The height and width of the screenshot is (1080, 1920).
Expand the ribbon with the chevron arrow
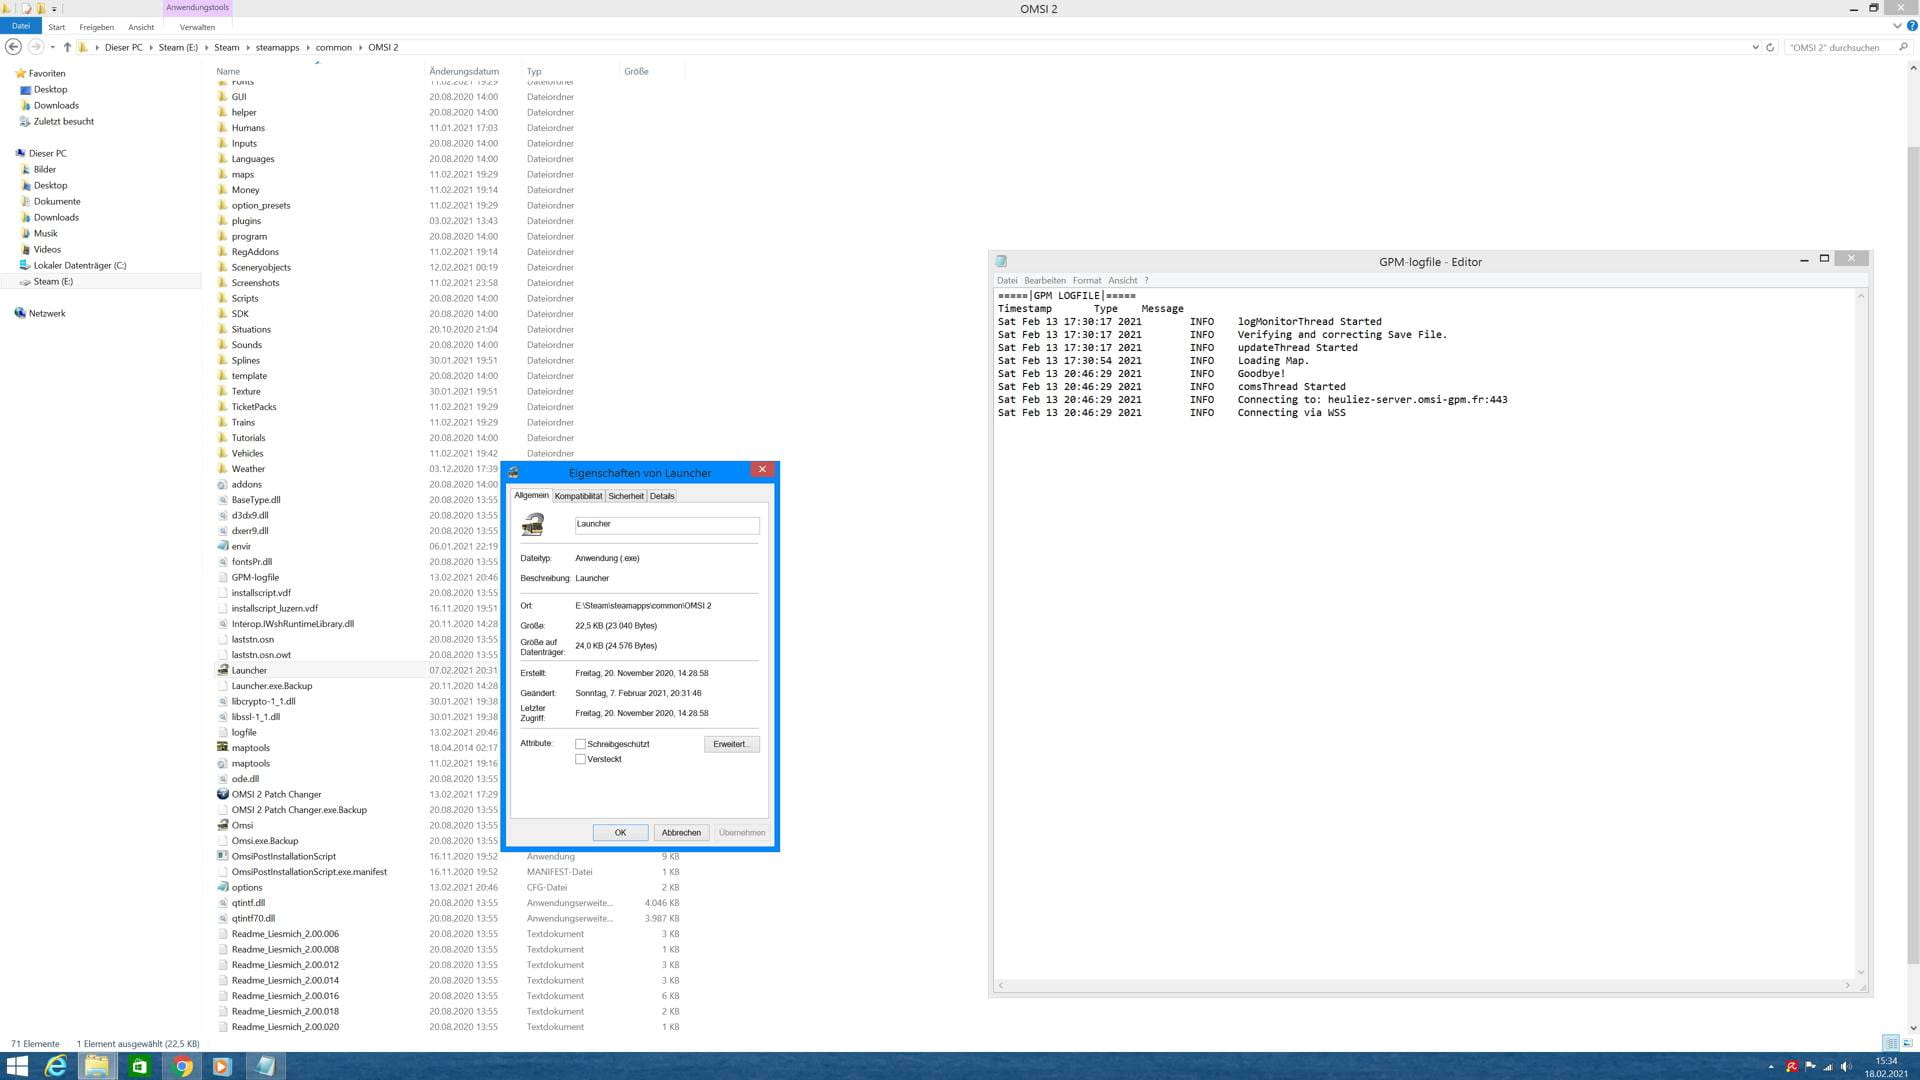click(x=1897, y=26)
